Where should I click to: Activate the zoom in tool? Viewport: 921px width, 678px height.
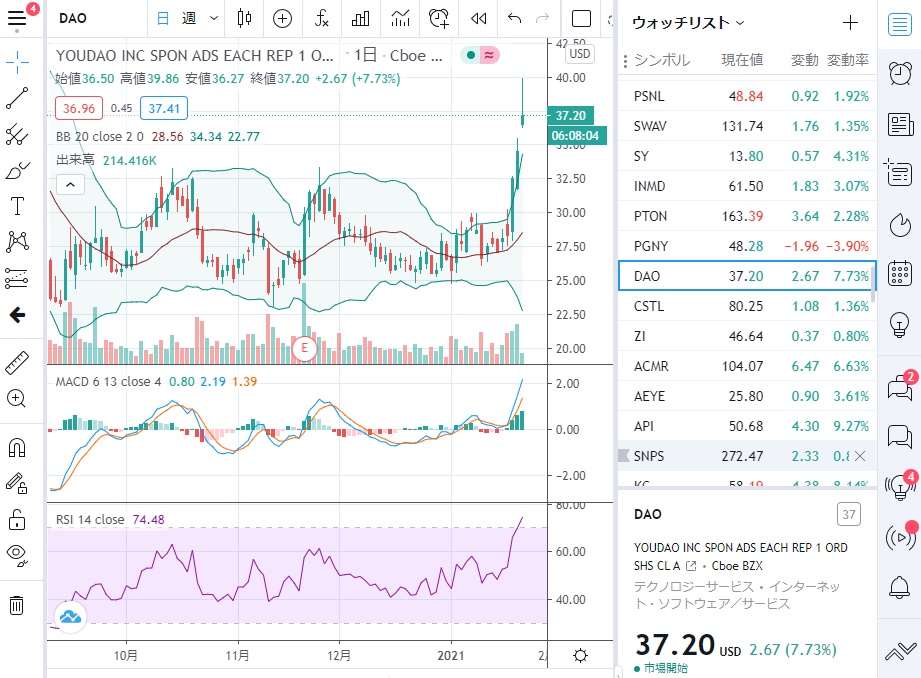point(16,398)
